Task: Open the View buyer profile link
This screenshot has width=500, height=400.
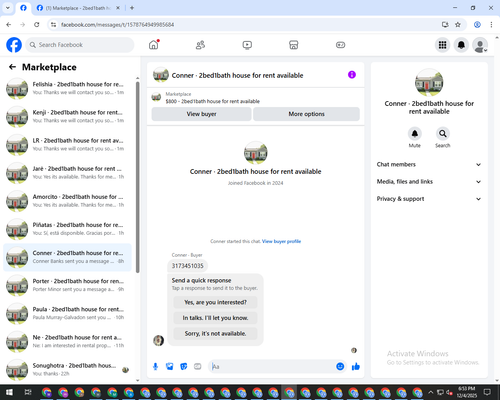Action: coord(281,241)
